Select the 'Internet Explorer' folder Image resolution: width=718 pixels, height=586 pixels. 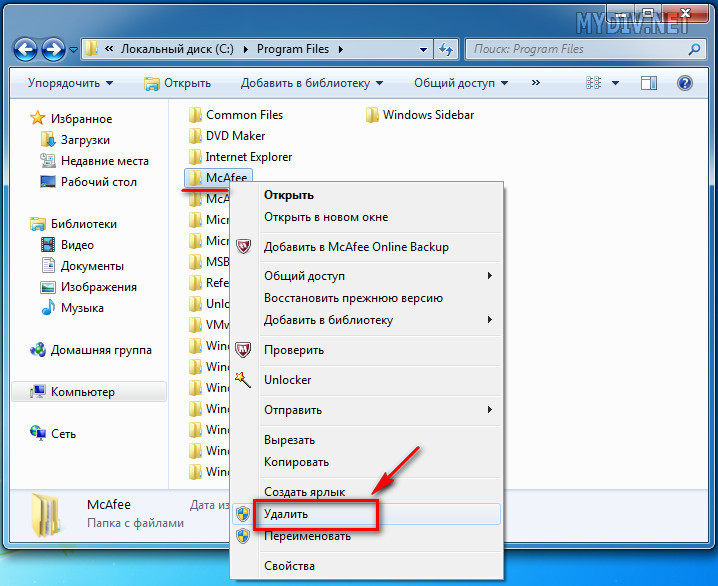click(x=240, y=157)
